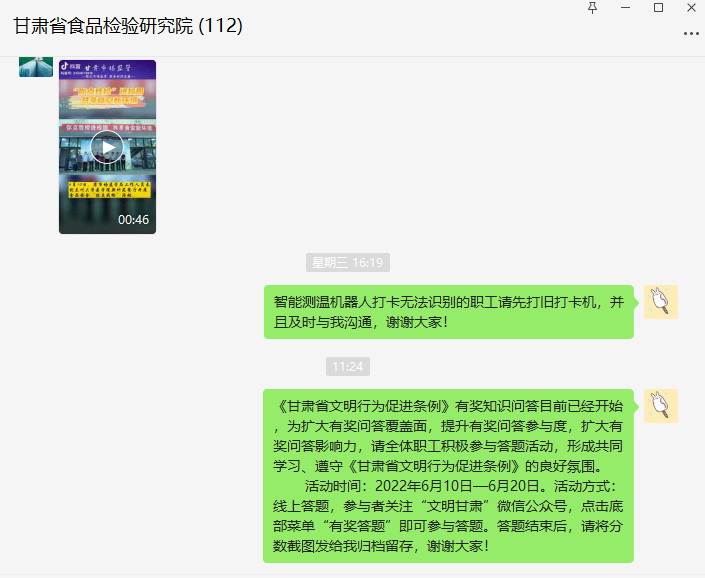Play the 00:46 video message
705x578 pixels.
107,147
